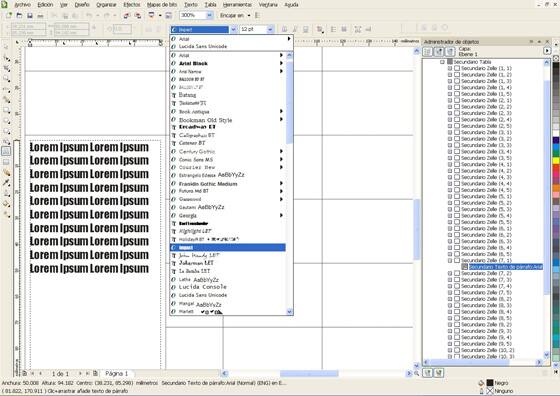Click the Print icon in the standard toolbar
The height and width of the screenshot is (396, 560).
click(40, 15)
